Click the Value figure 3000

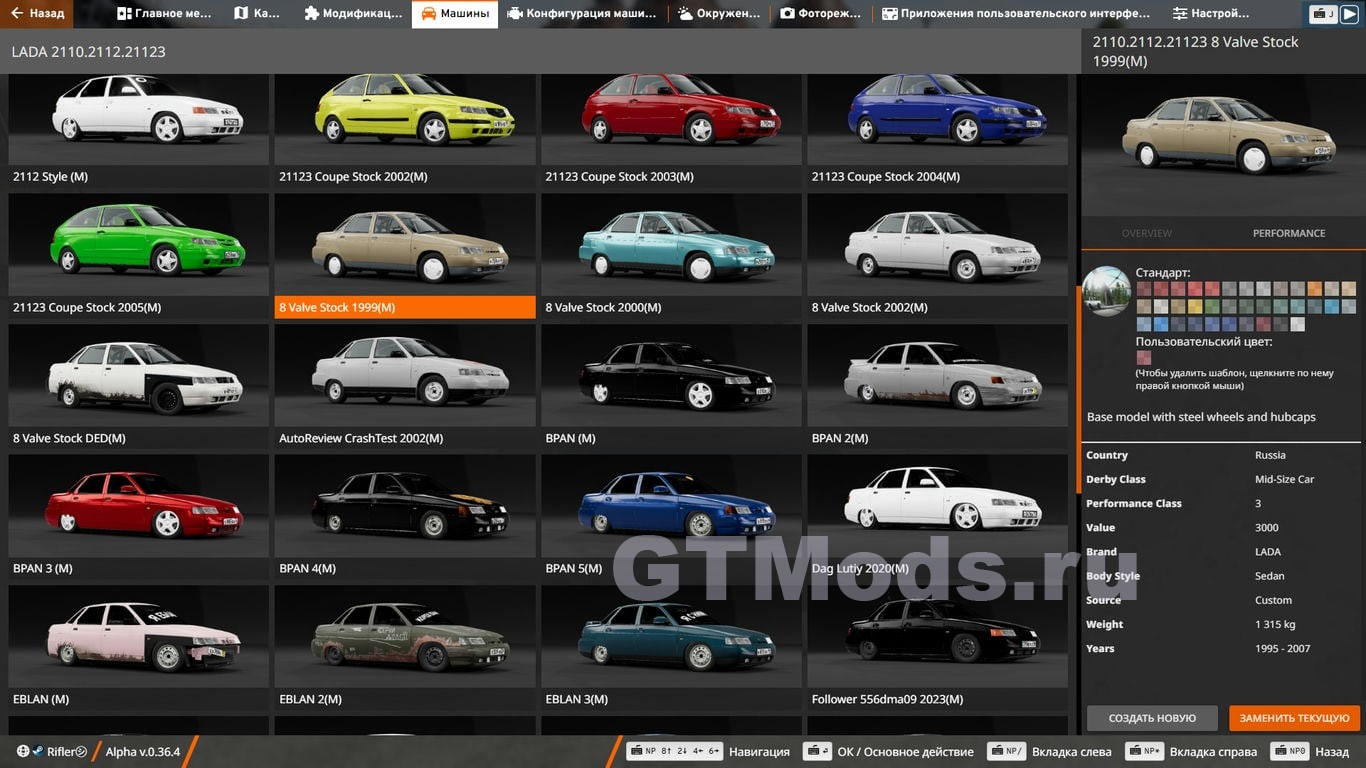(1266, 528)
